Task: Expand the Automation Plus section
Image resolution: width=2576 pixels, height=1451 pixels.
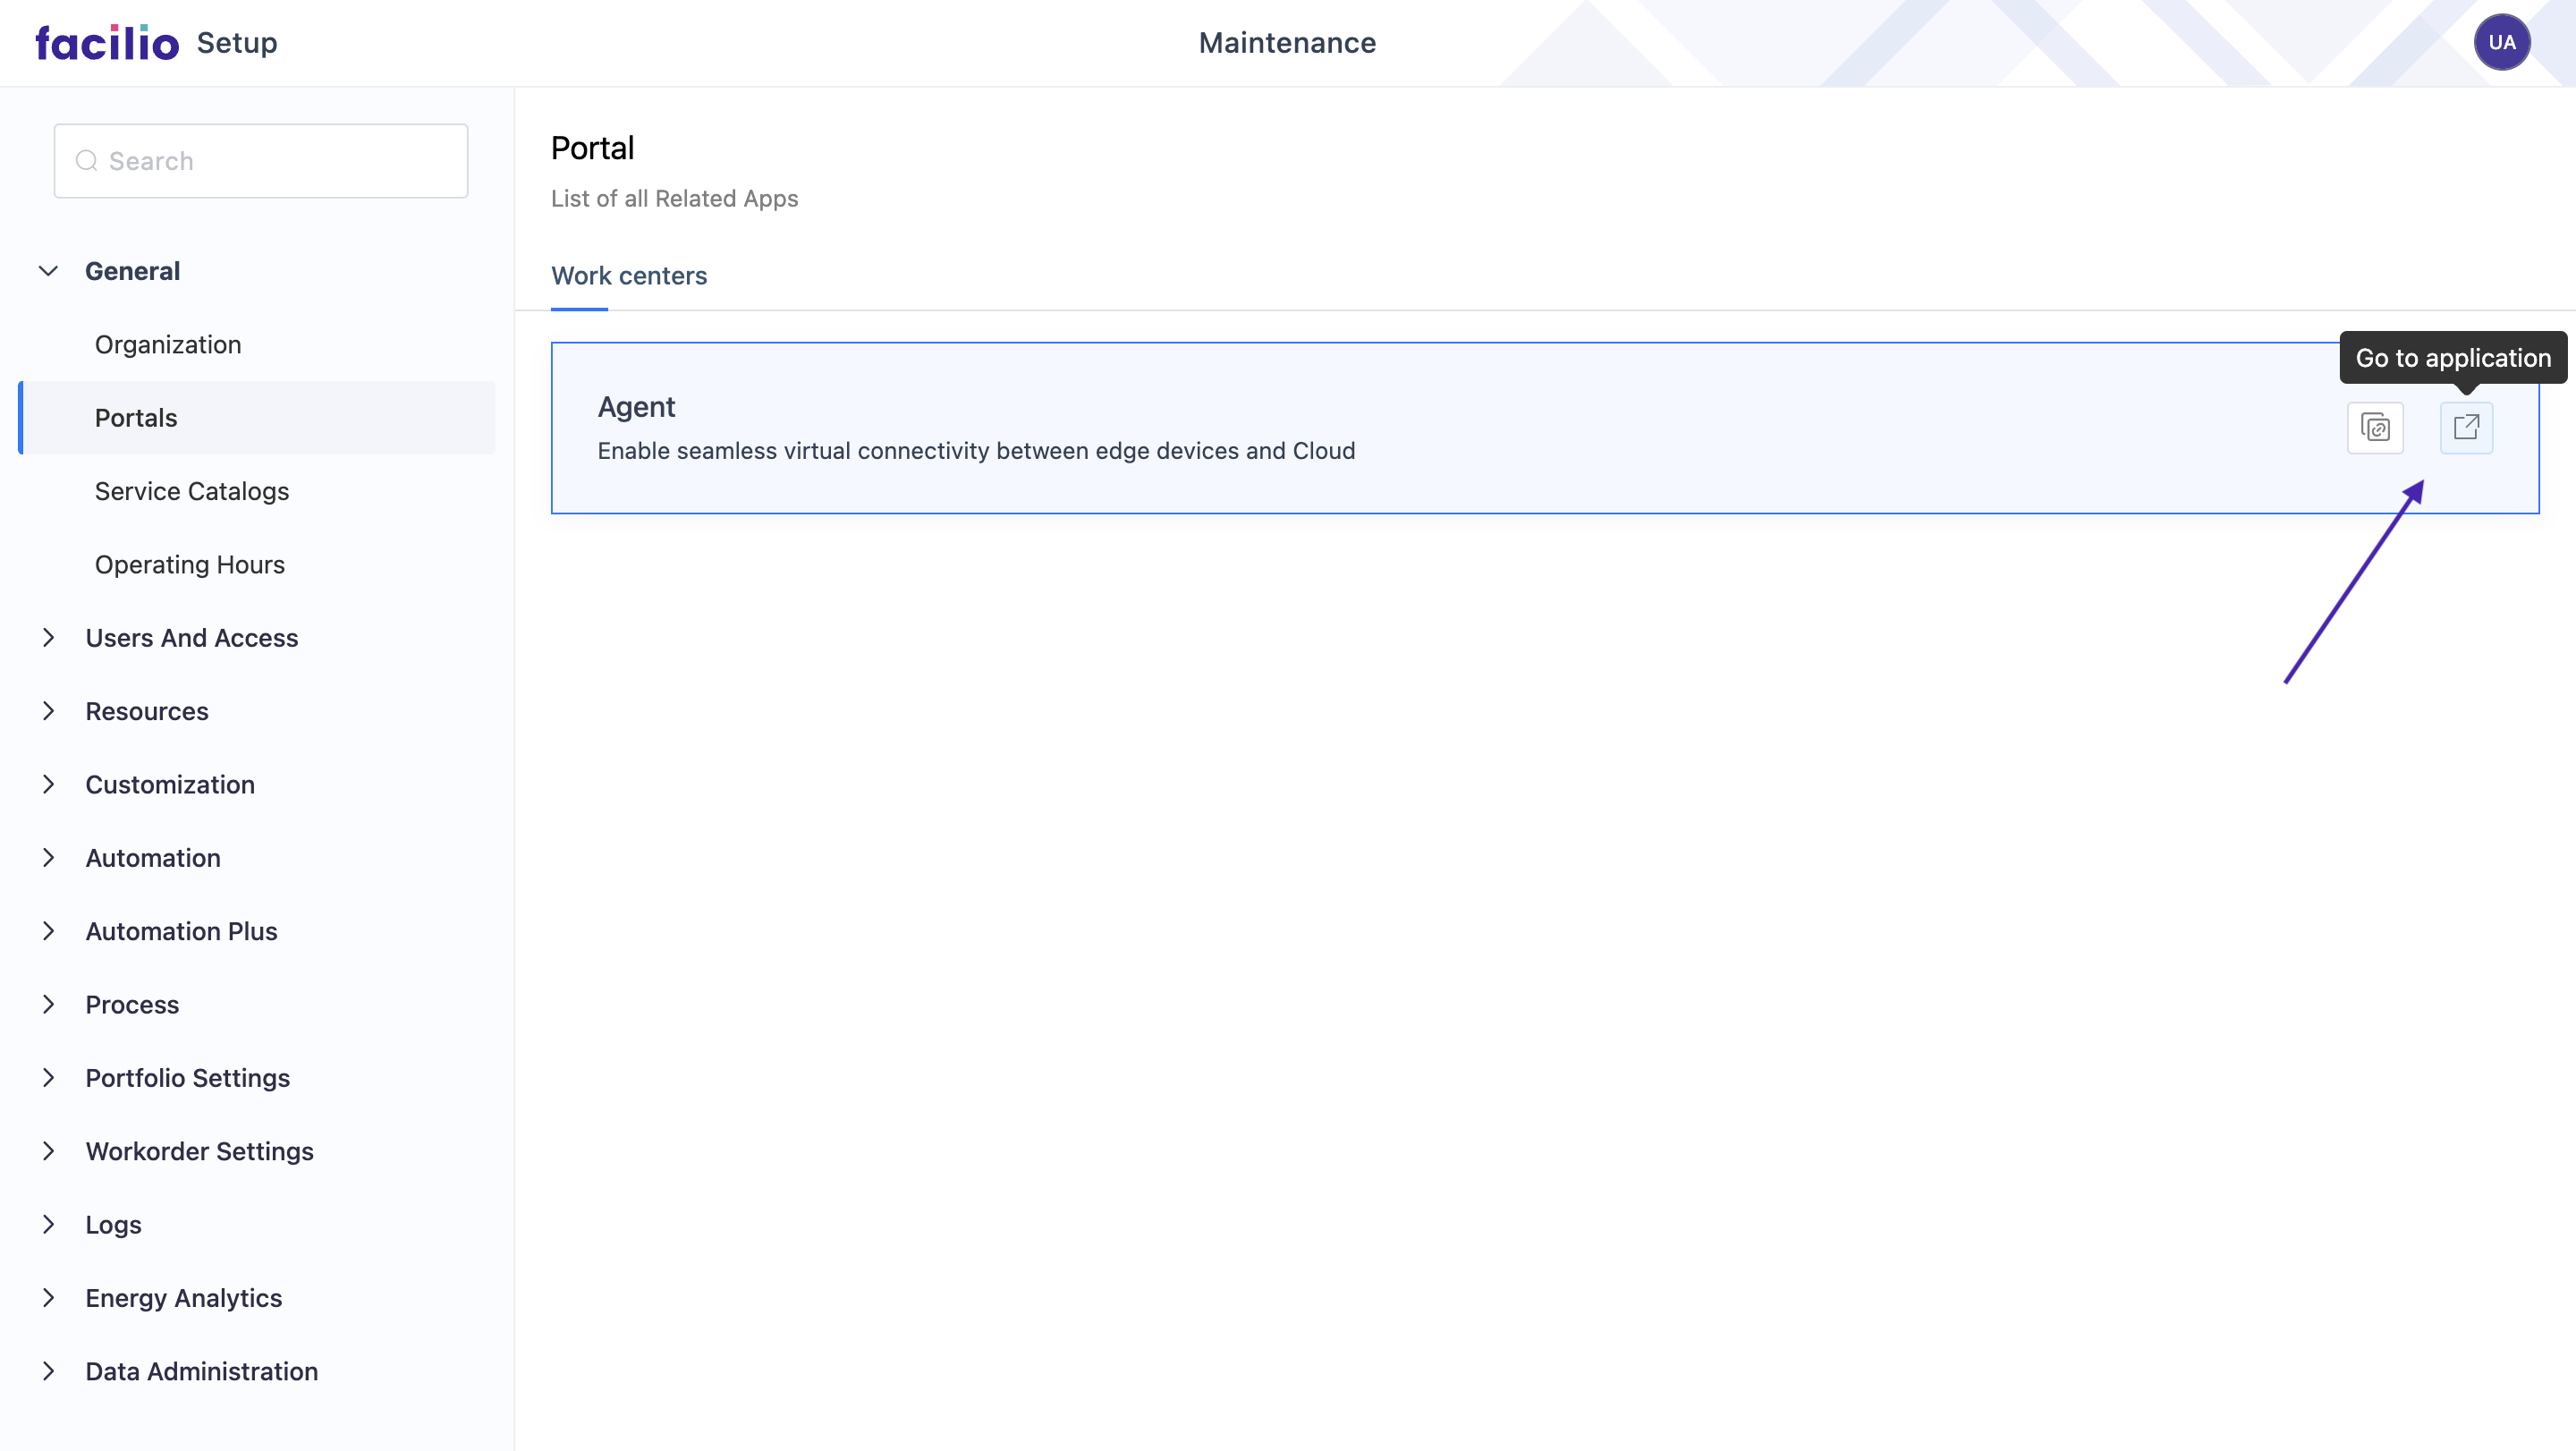Action: point(48,931)
